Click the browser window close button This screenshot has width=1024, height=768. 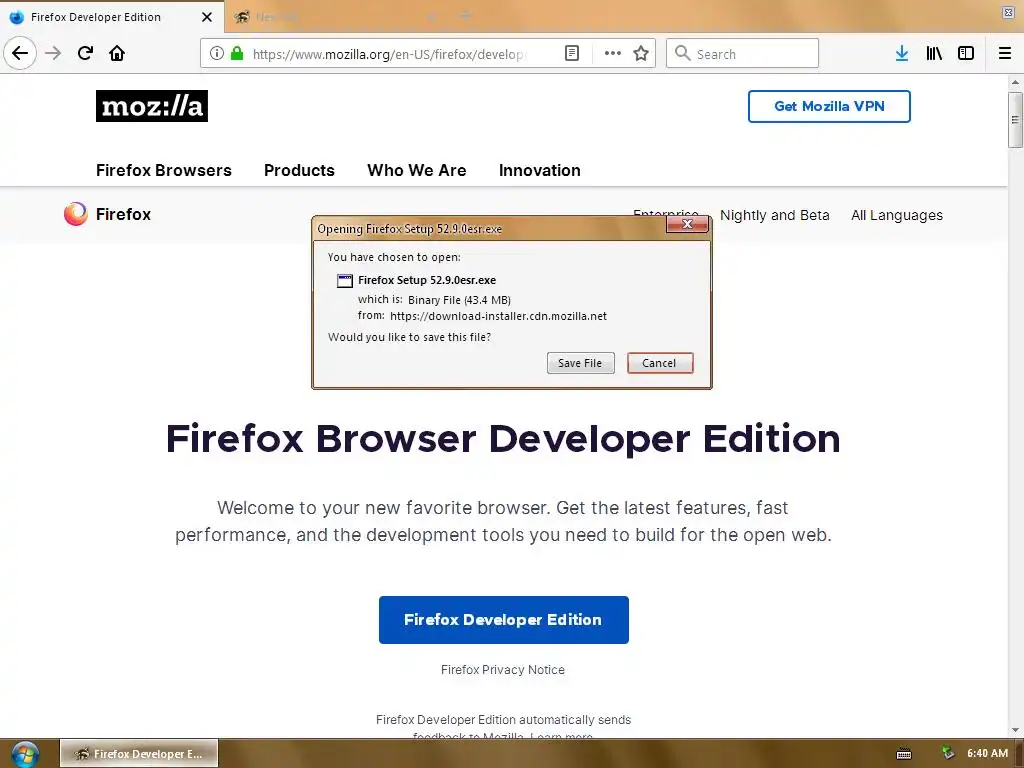pos(1008,12)
